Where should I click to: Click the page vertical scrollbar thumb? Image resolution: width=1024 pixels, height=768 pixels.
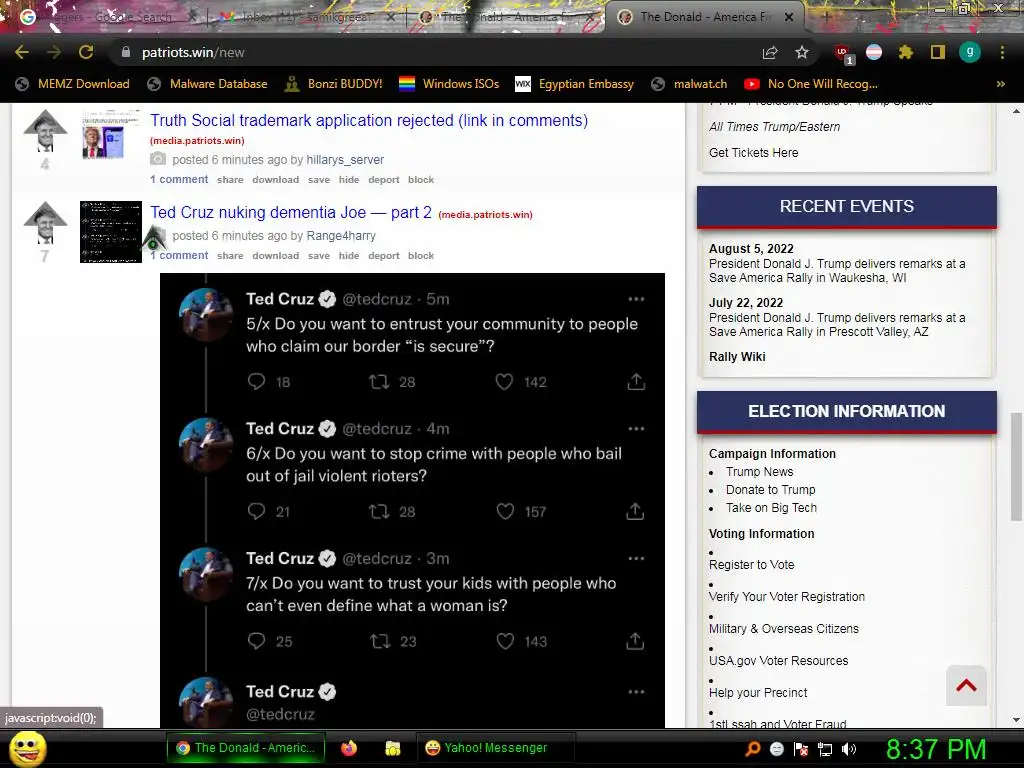1016,466
